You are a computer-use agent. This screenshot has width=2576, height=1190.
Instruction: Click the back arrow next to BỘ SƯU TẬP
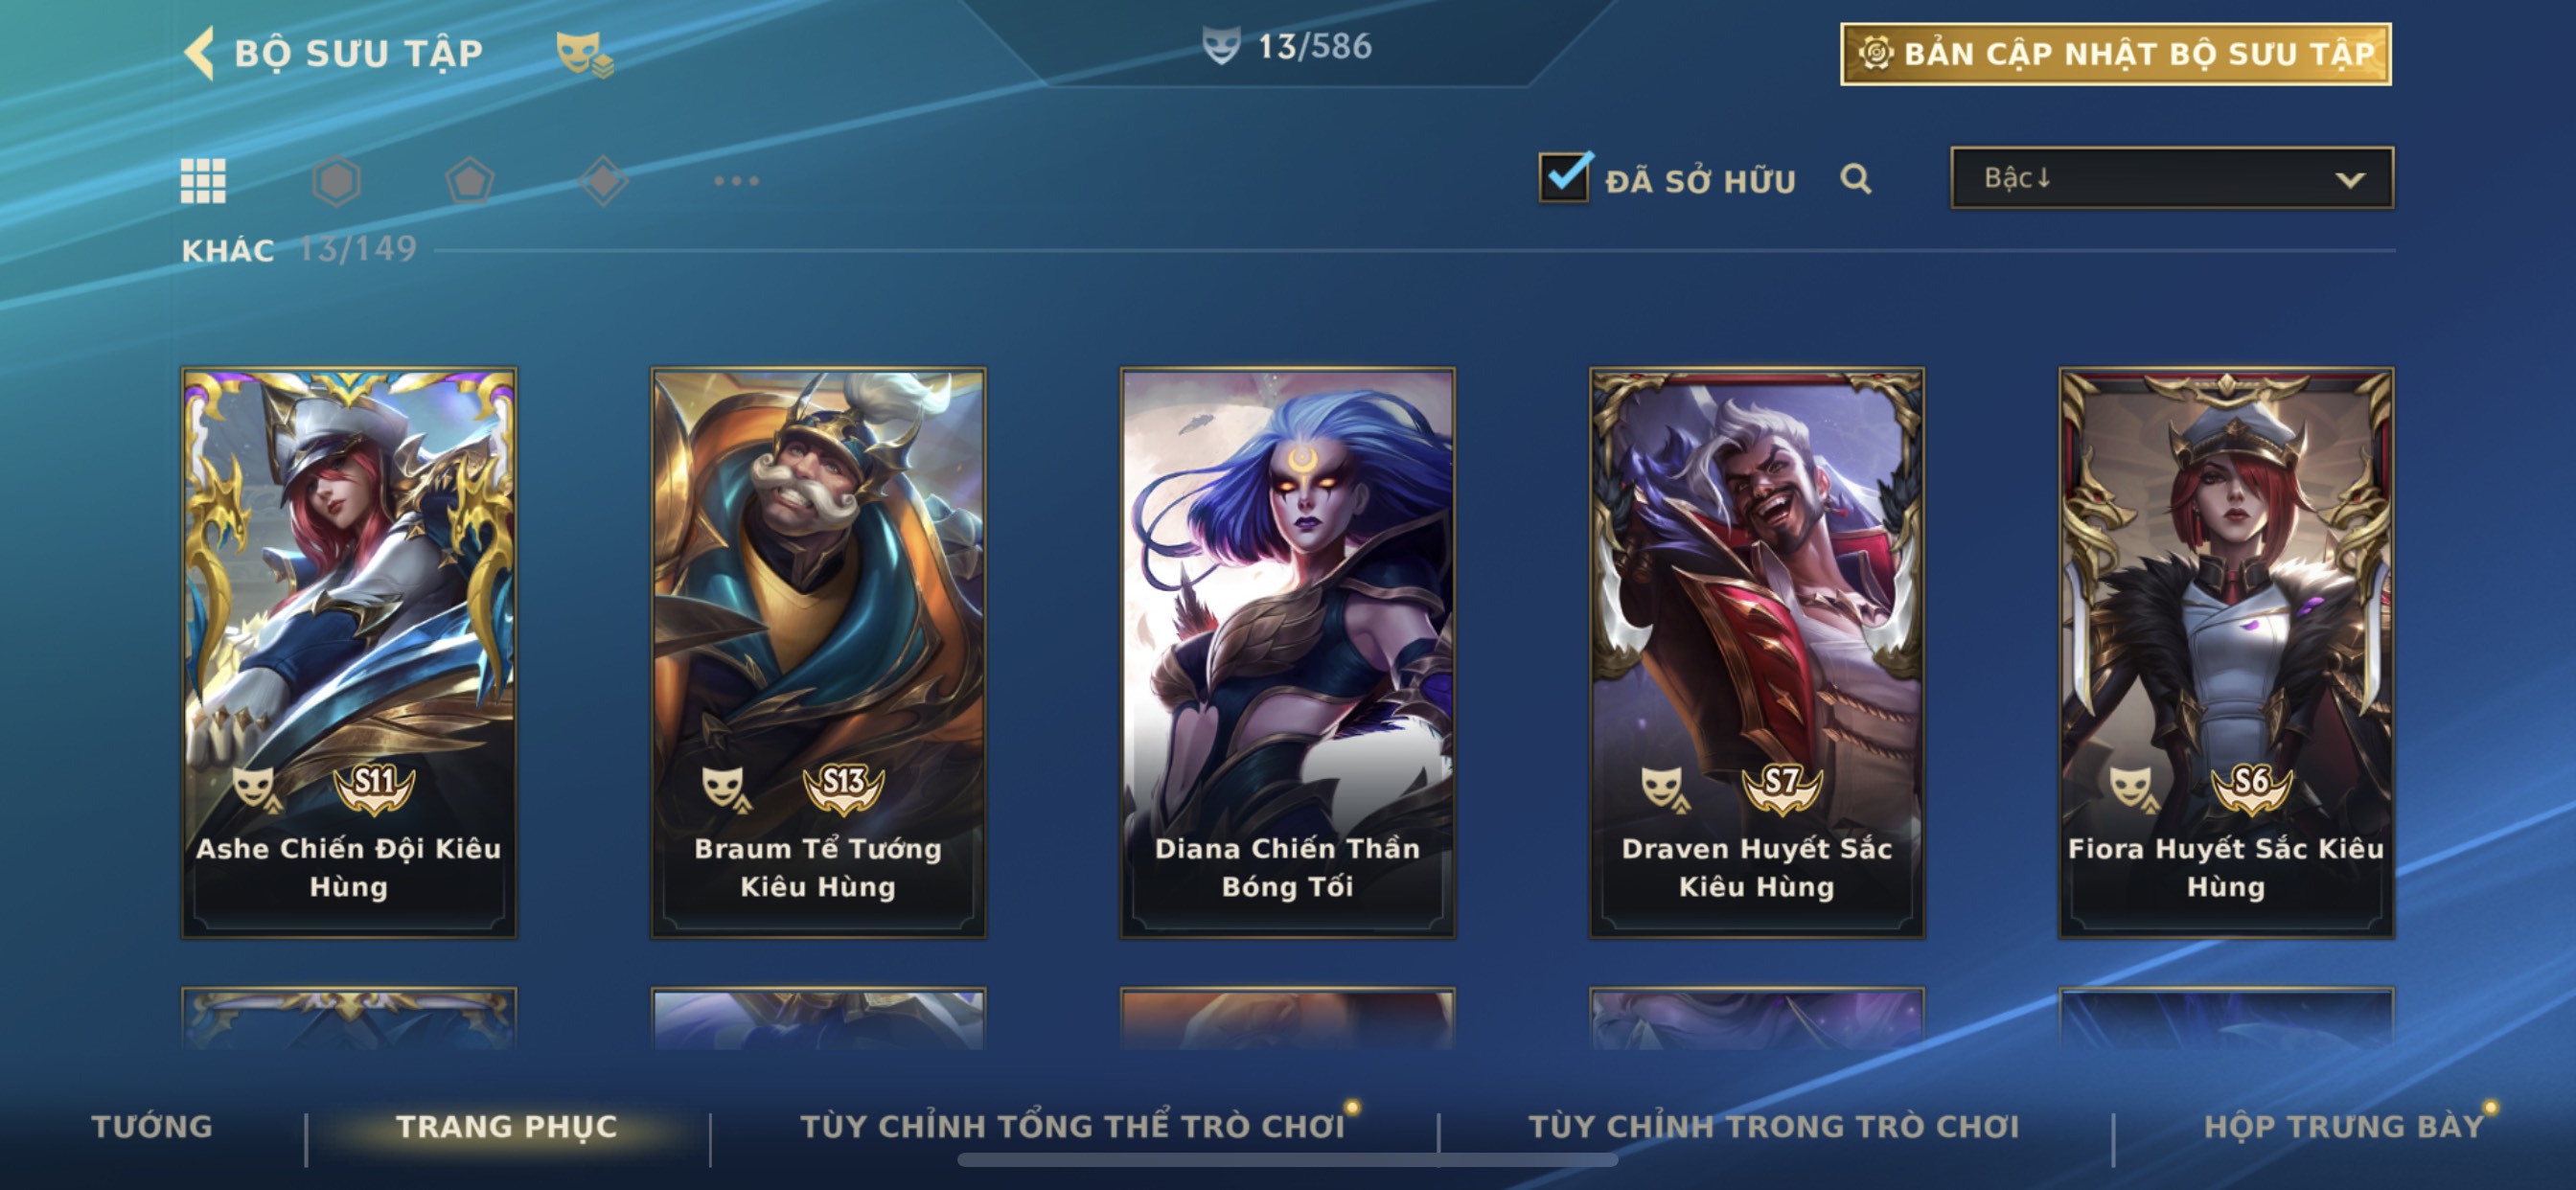pyautogui.click(x=200, y=52)
